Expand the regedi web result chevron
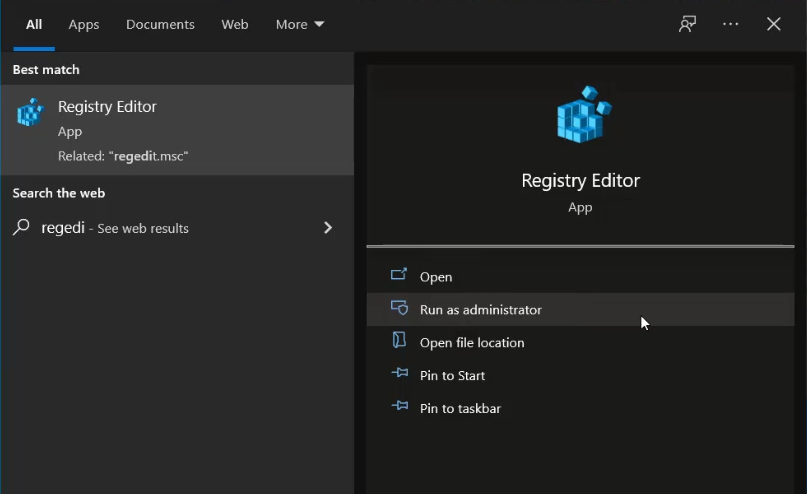Viewport: 807px width, 494px height. (328, 227)
